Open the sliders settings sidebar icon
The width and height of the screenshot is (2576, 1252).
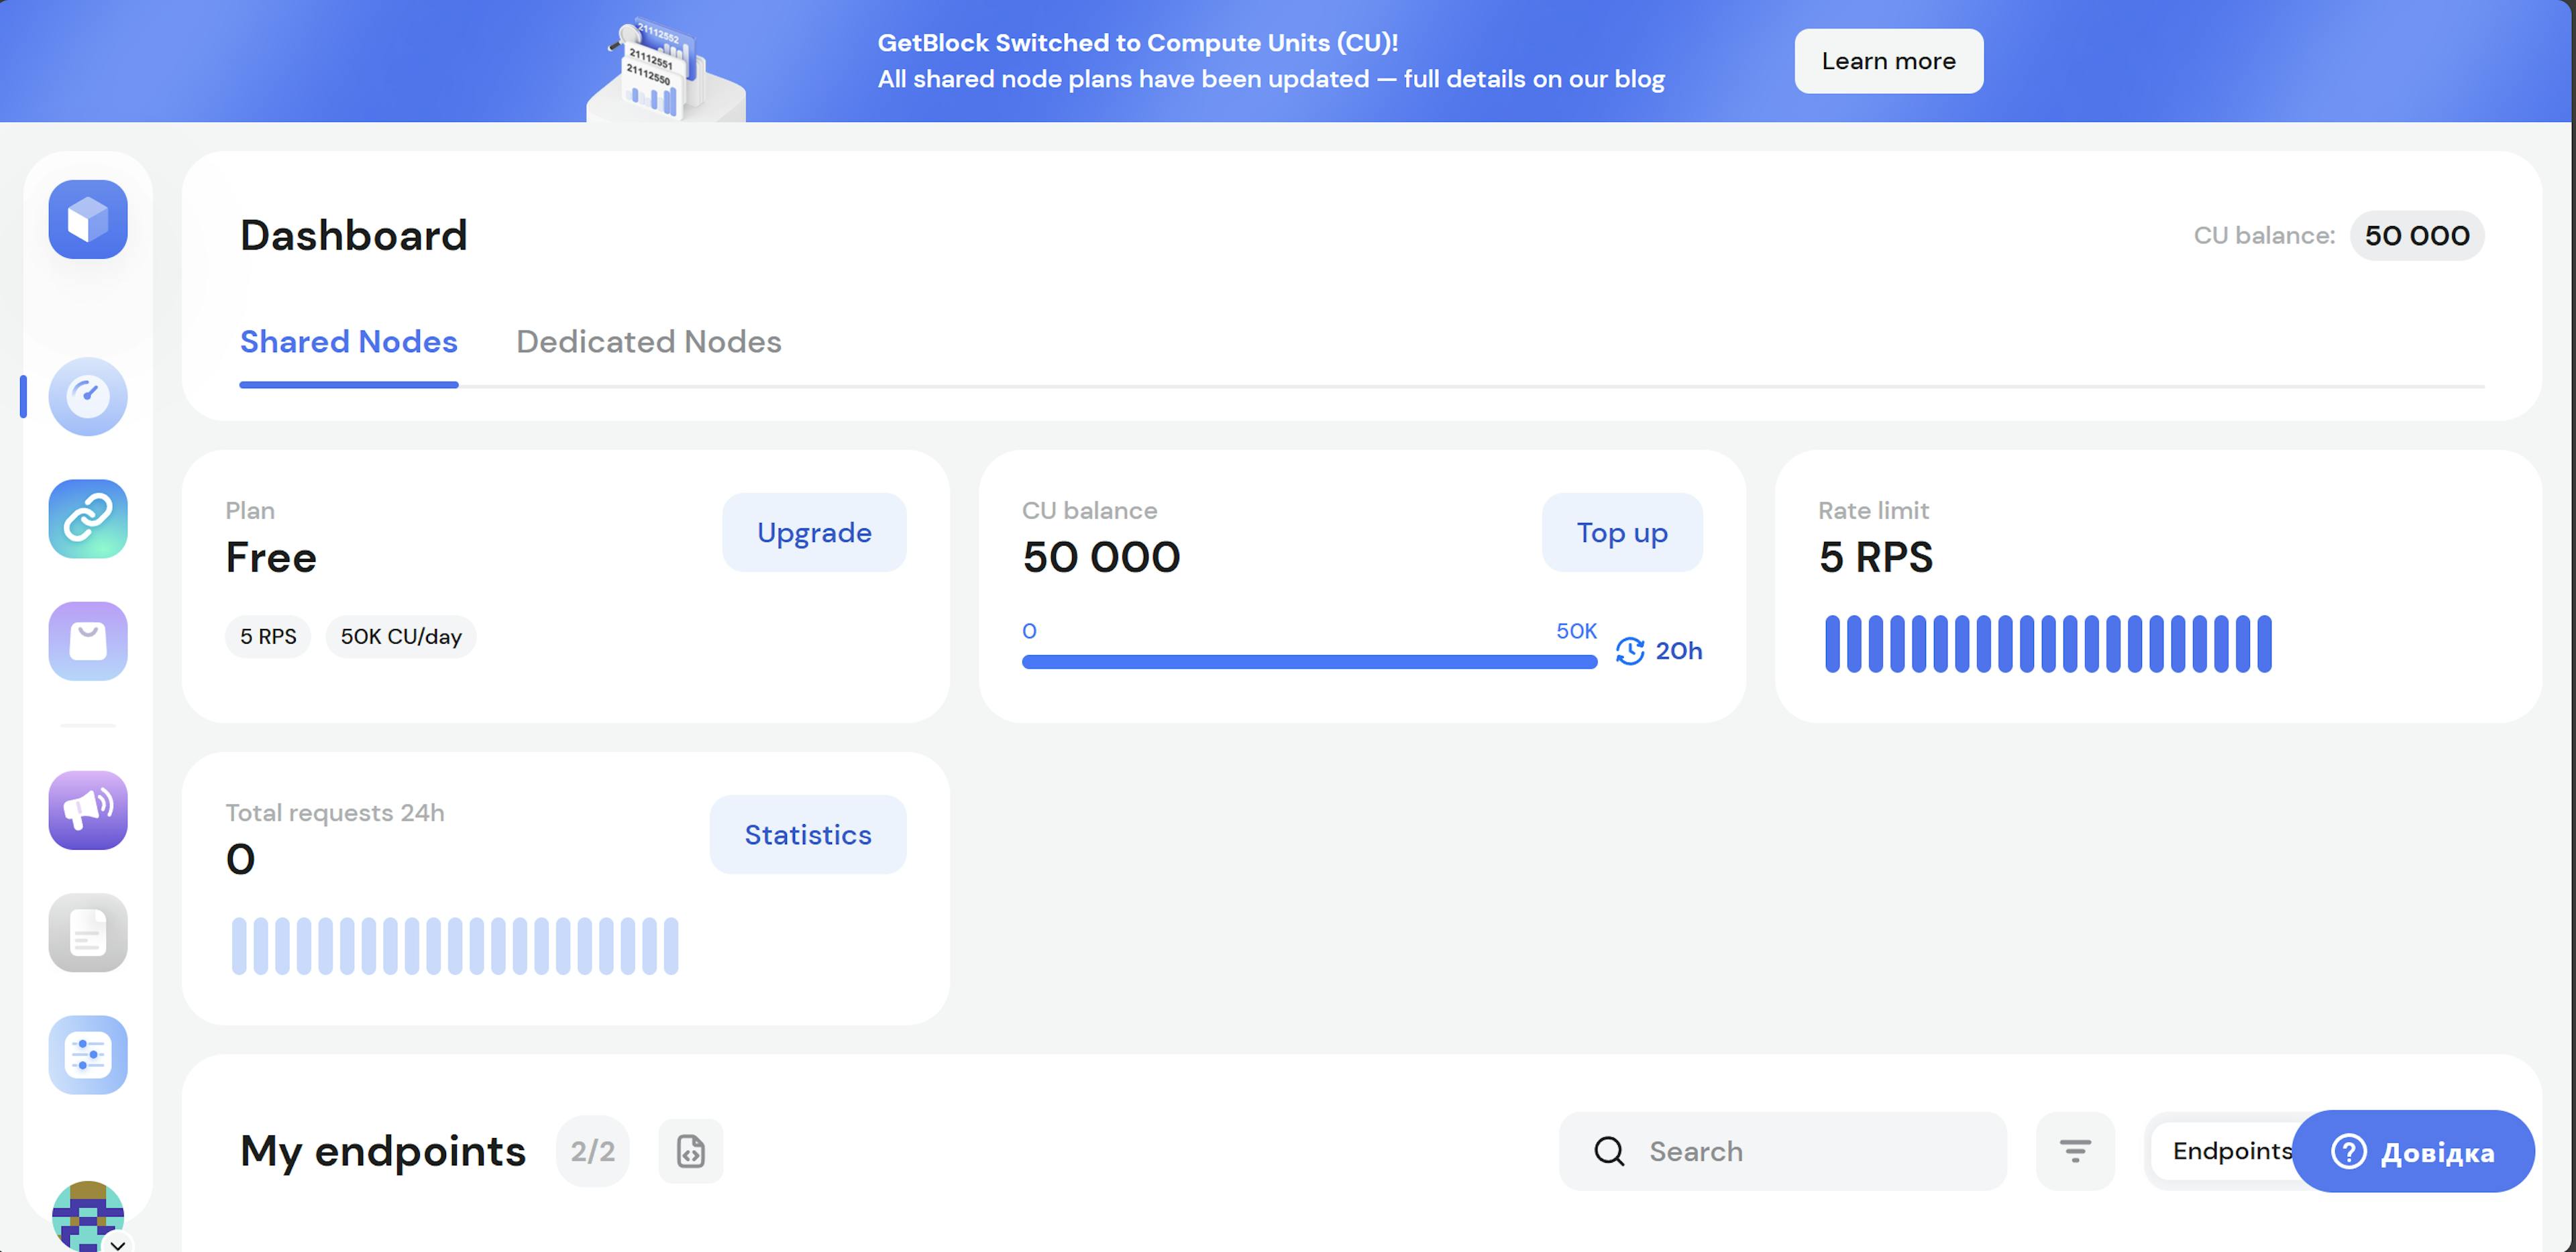click(x=88, y=1054)
